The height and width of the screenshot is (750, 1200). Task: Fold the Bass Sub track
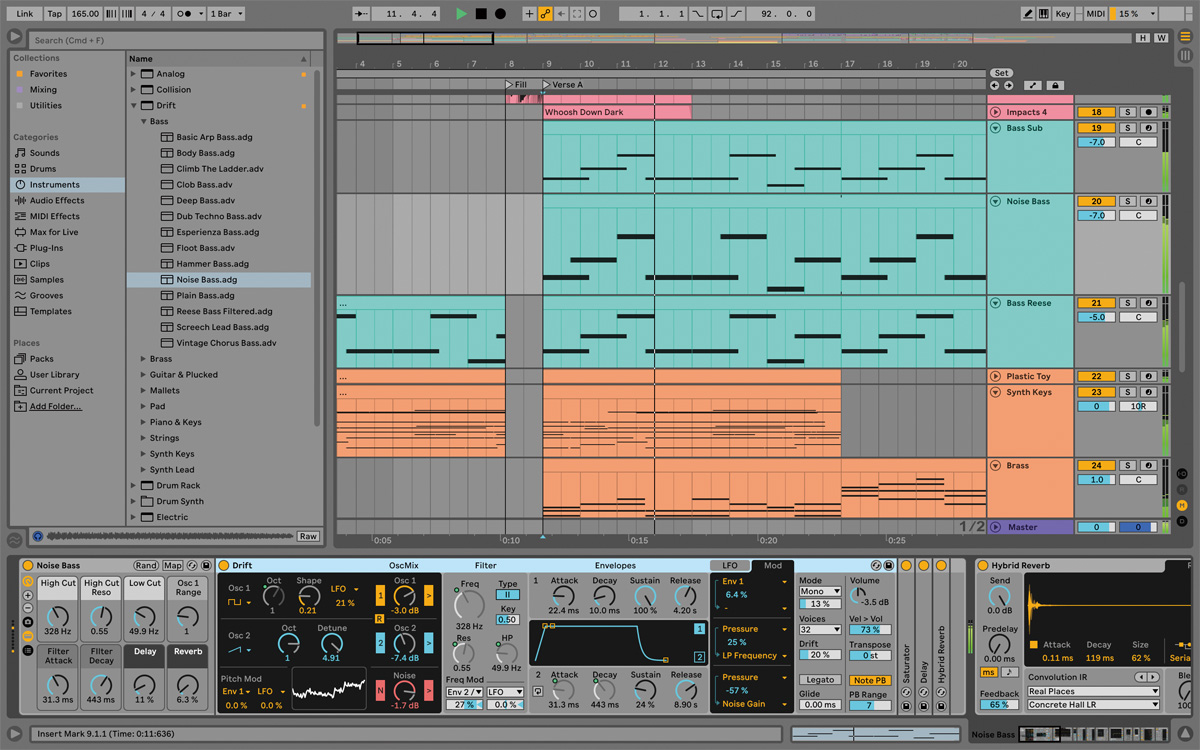tap(995, 129)
